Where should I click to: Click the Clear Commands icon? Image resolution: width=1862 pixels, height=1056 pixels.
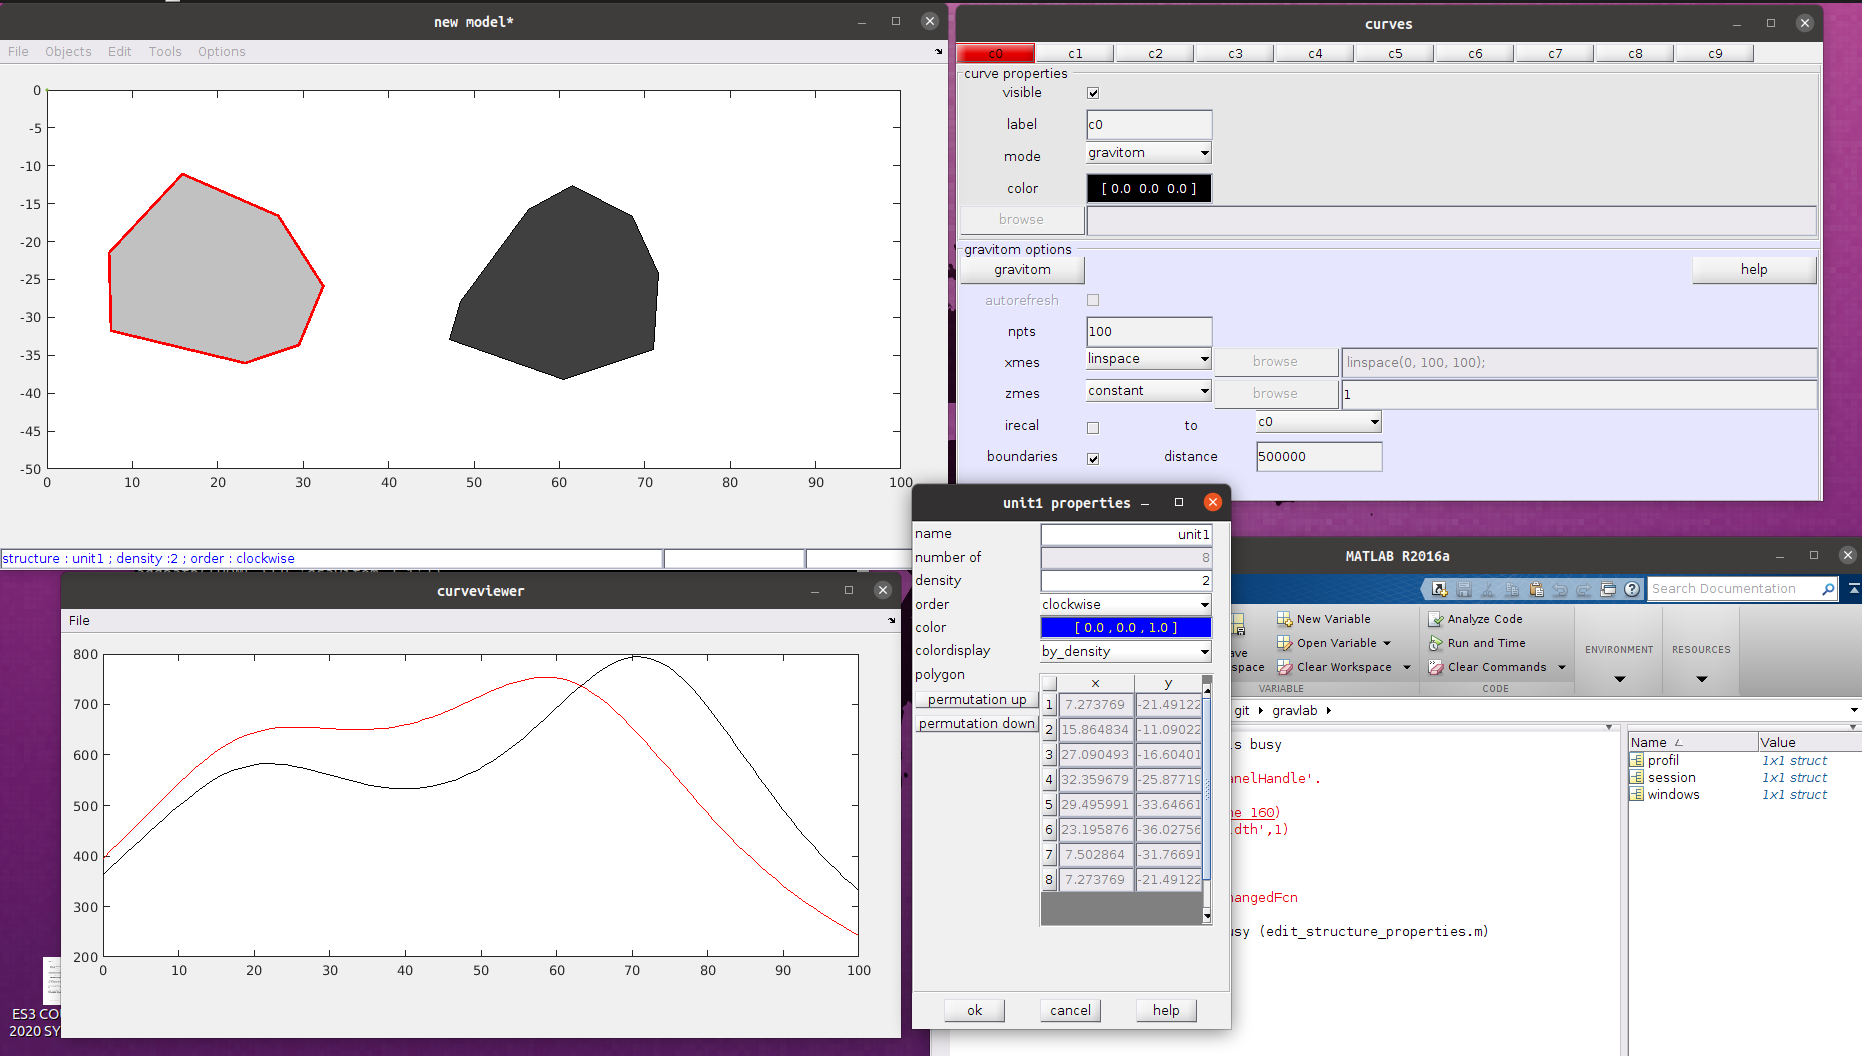pos(1436,667)
